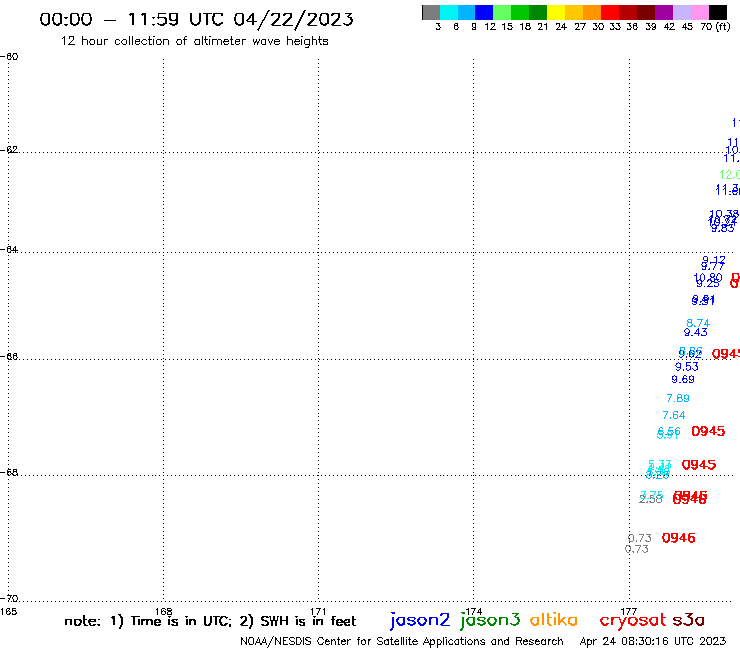
Task: Click the cyan 6 ft legend swatch
Action: (x=449, y=12)
